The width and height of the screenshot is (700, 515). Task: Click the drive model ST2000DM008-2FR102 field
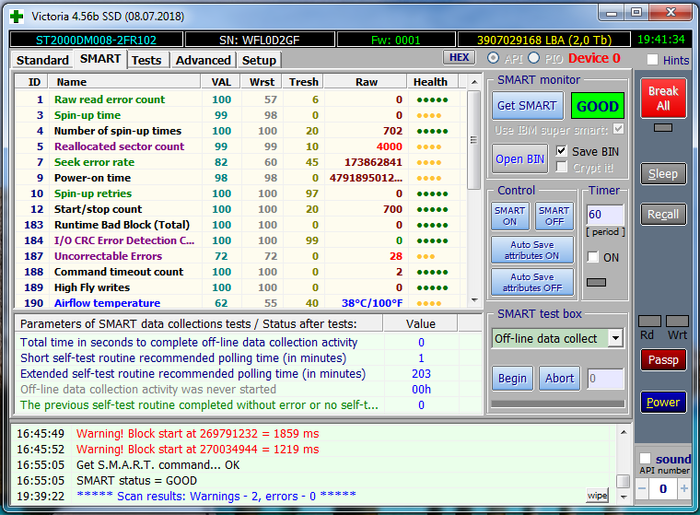[96, 40]
